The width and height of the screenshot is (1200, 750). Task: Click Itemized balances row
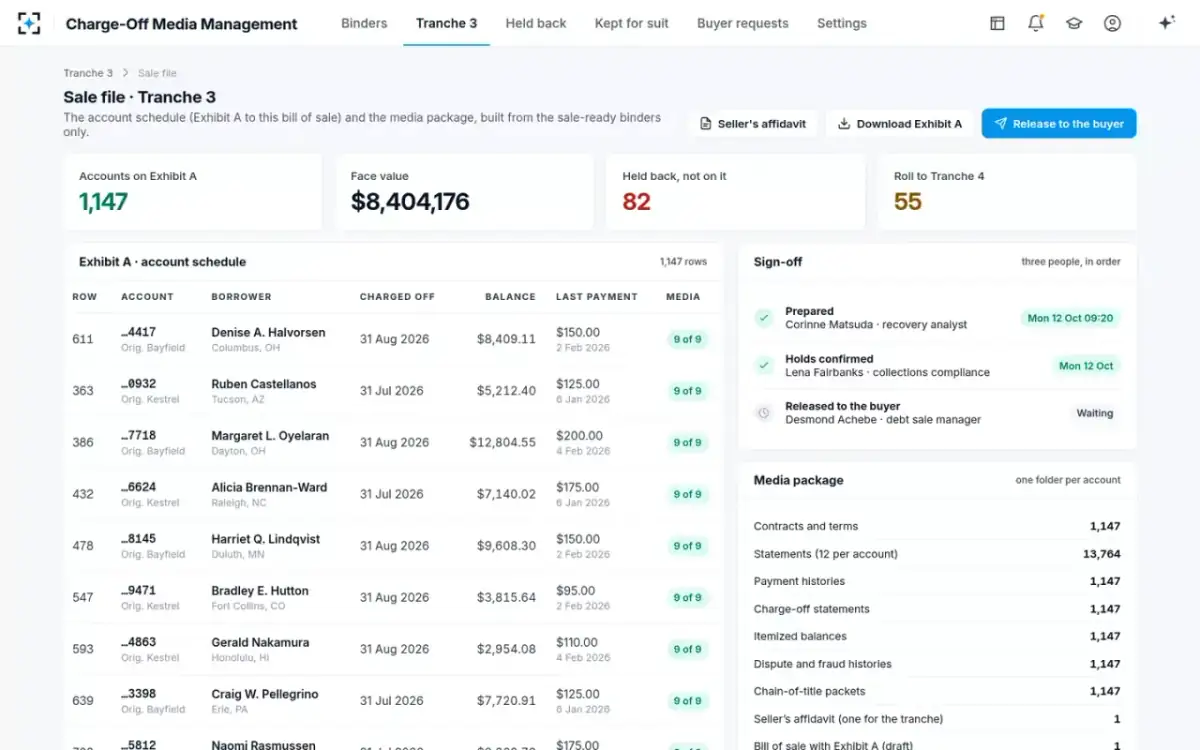coord(937,636)
